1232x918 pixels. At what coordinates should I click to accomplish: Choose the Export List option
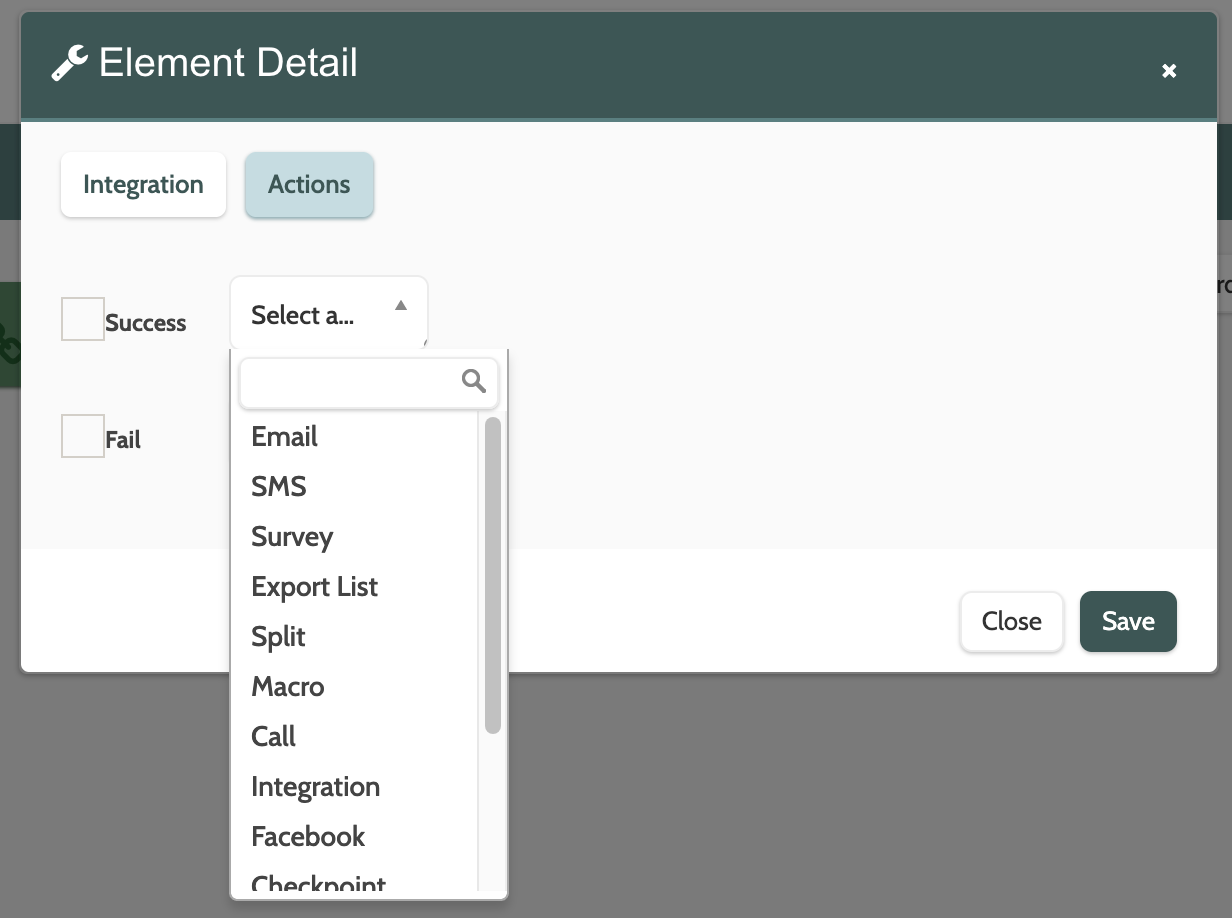(x=314, y=587)
